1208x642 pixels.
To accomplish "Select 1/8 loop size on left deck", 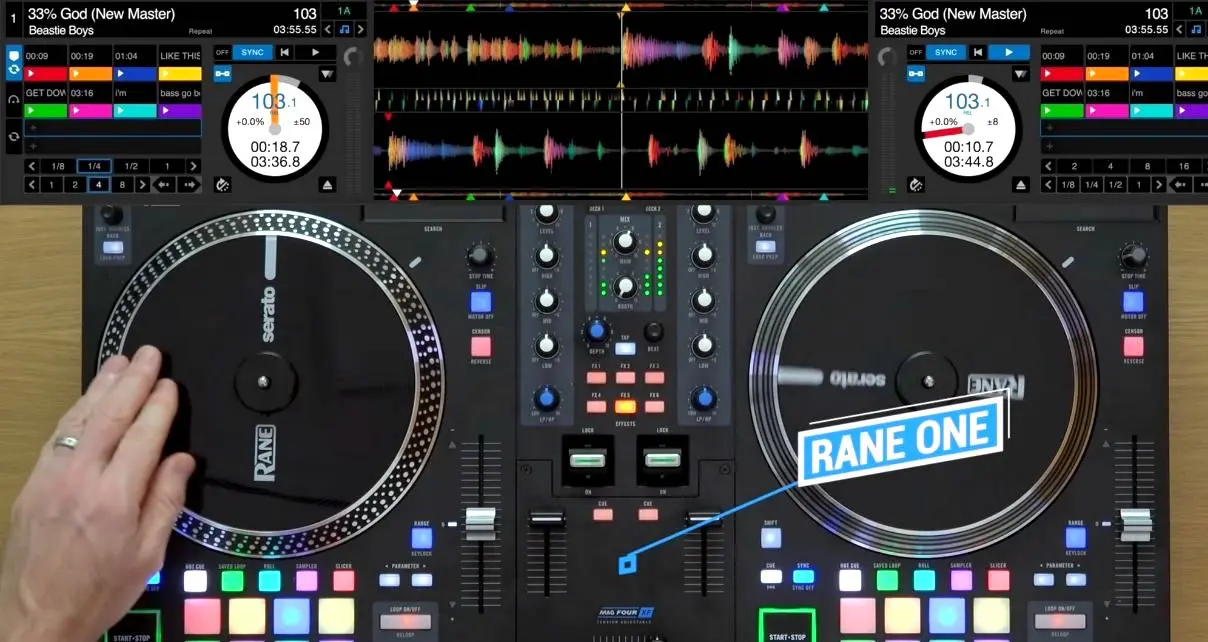I will [59, 166].
